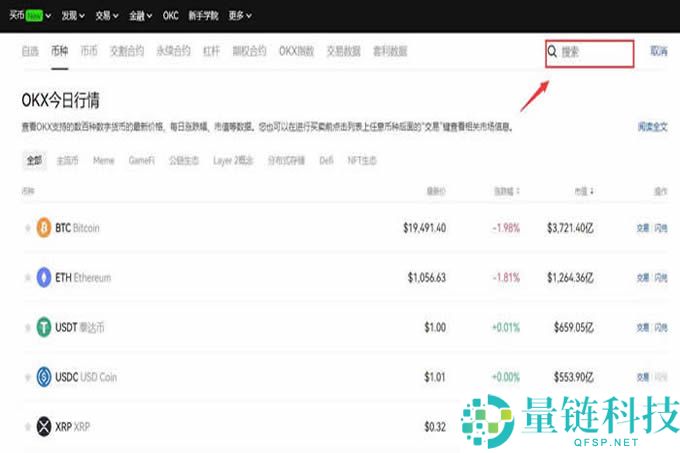Click 交易 link in the USDC row
The width and height of the screenshot is (680, 453).
coord(643,377)
